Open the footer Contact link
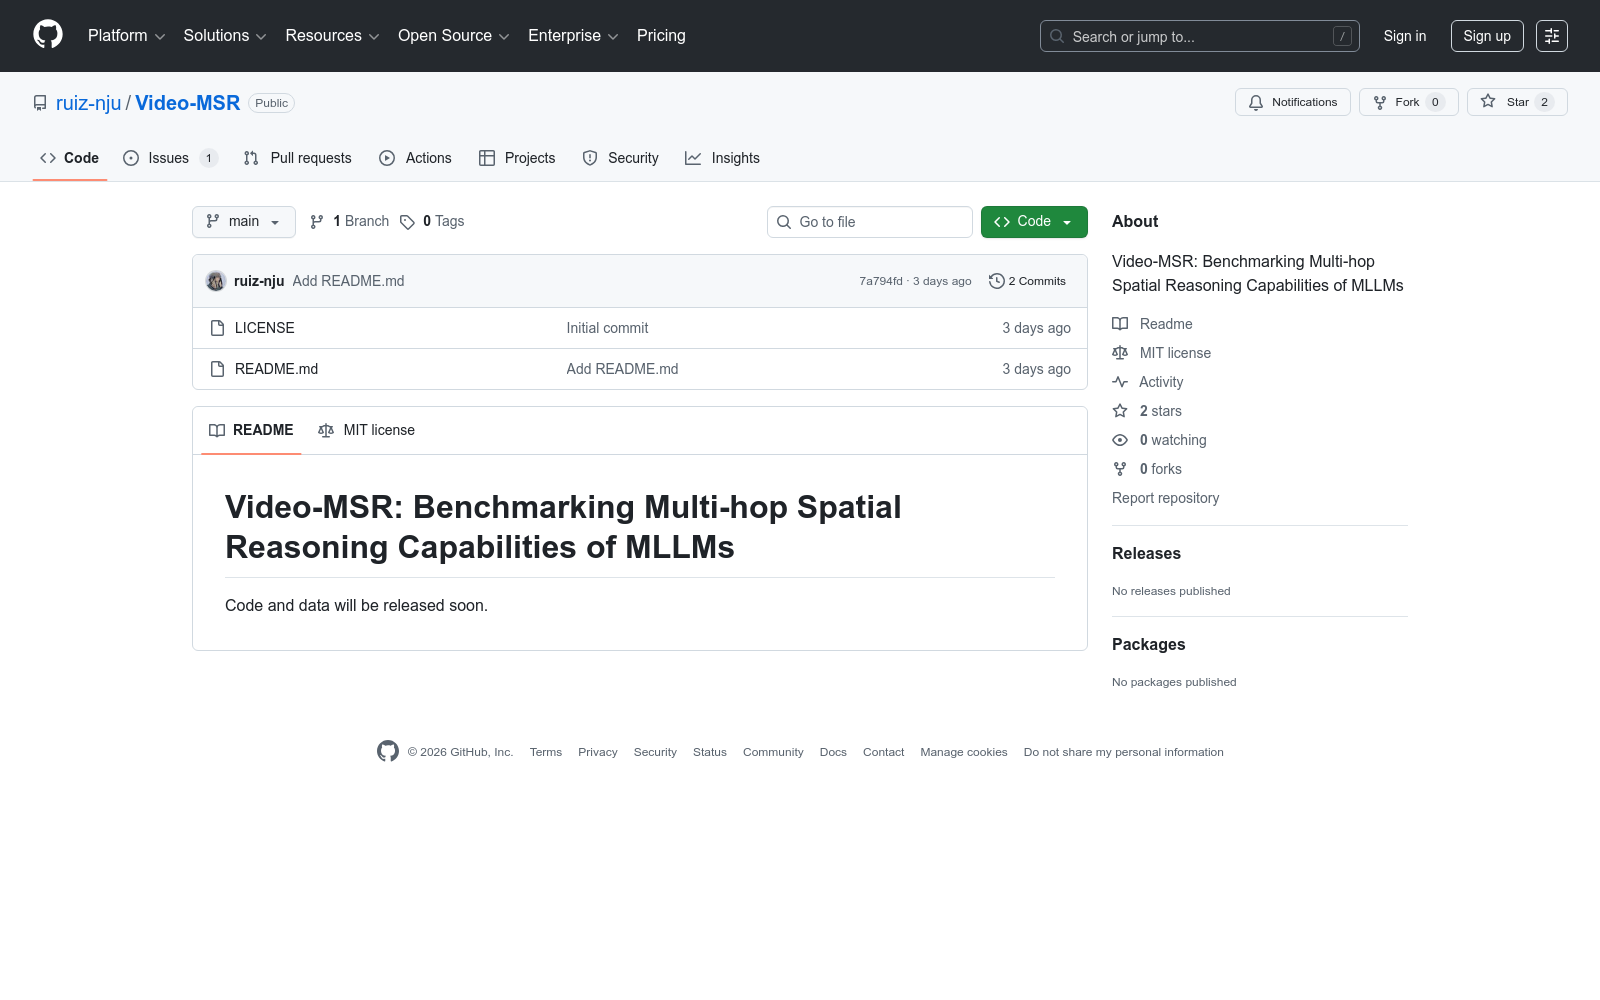 tap(883, 752)
